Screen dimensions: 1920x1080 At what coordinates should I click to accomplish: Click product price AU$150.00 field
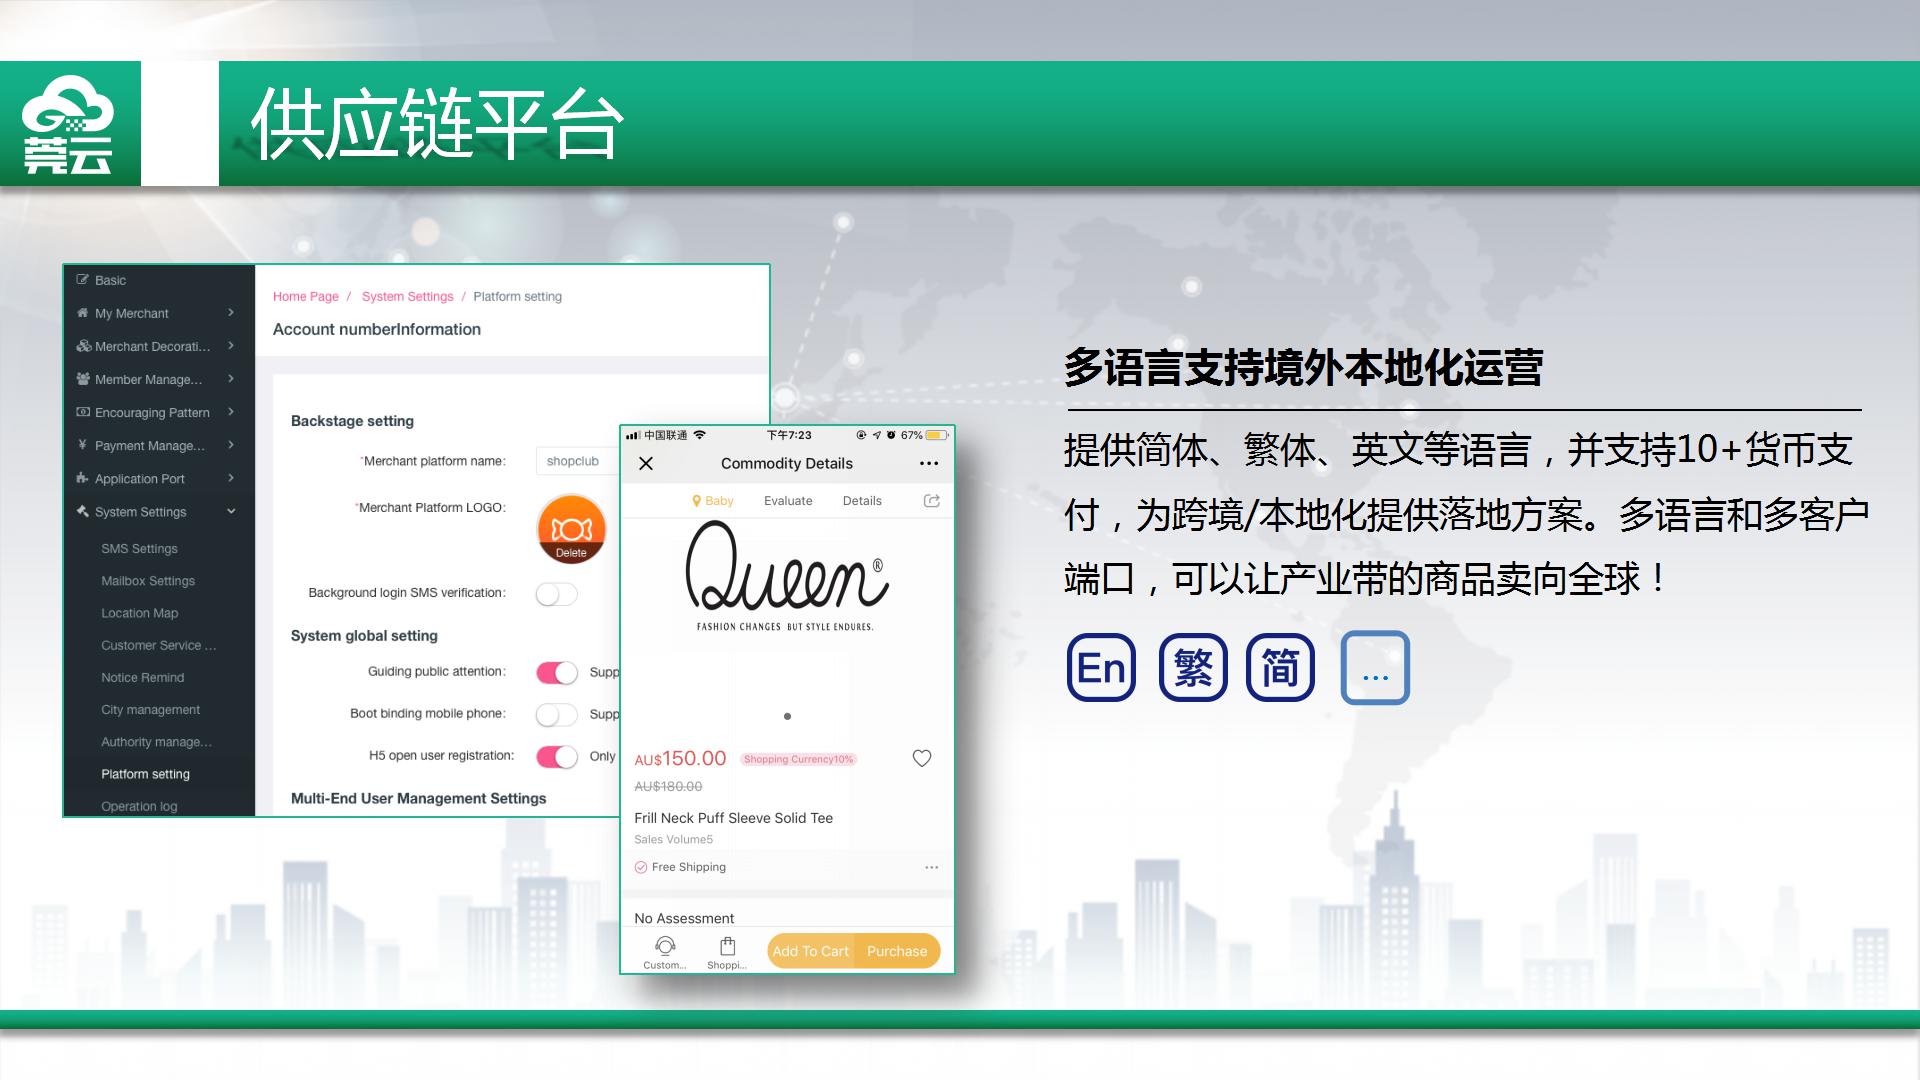(680, 758)
